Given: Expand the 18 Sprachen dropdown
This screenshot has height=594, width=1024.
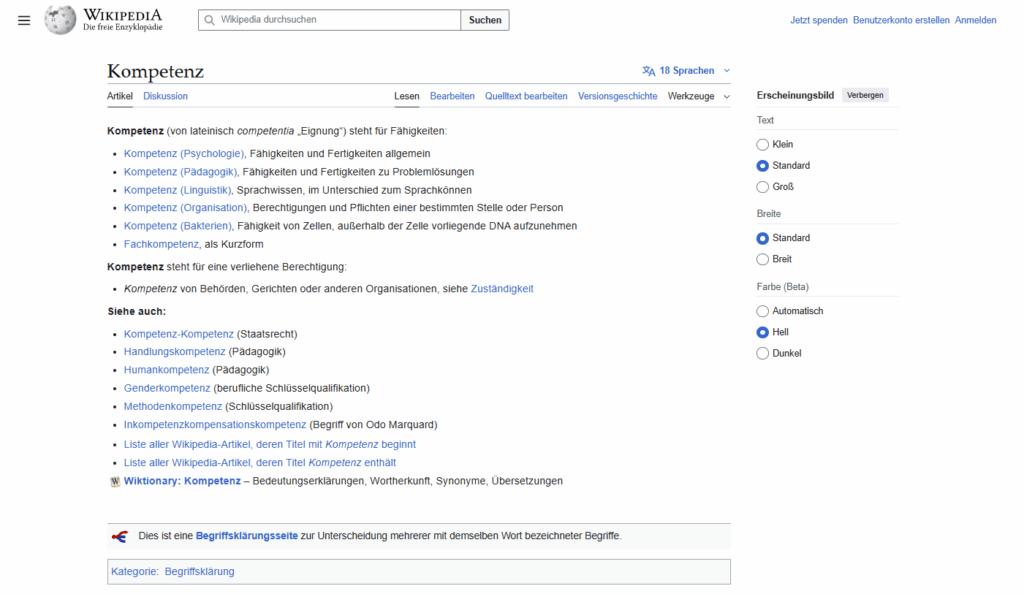Looking at the screenshot, I should pos(686,70).
